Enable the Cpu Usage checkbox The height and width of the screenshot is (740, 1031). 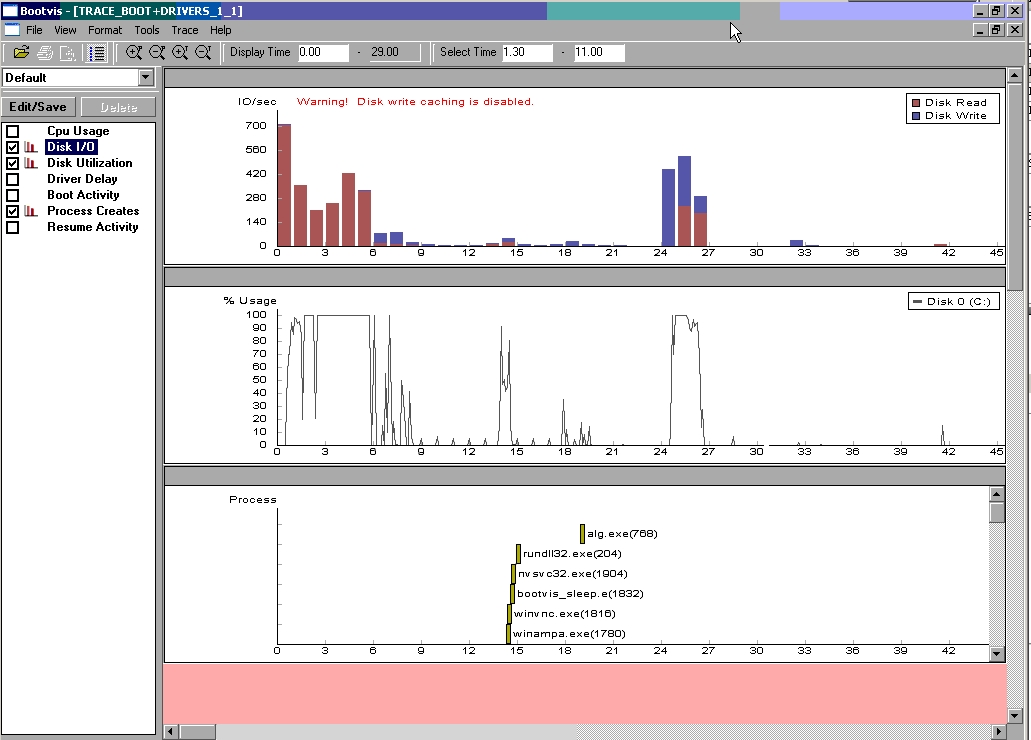[x=13, y=131]
